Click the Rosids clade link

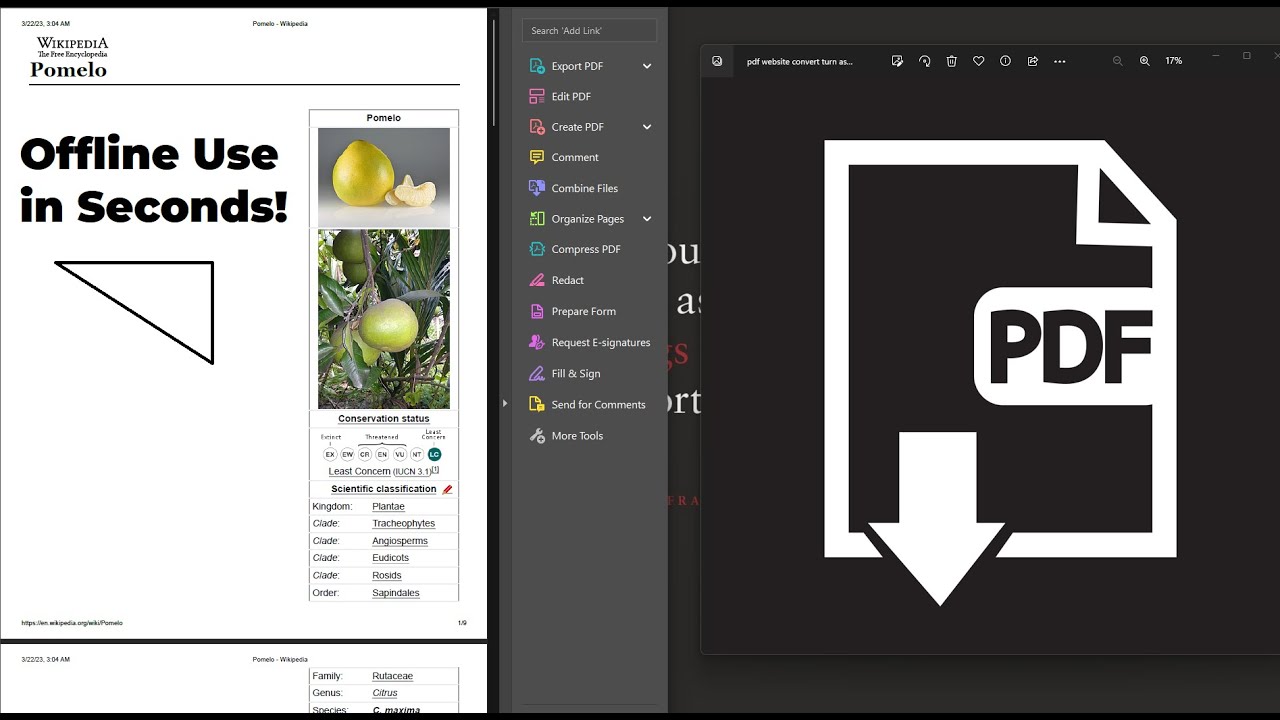point(387,576)
